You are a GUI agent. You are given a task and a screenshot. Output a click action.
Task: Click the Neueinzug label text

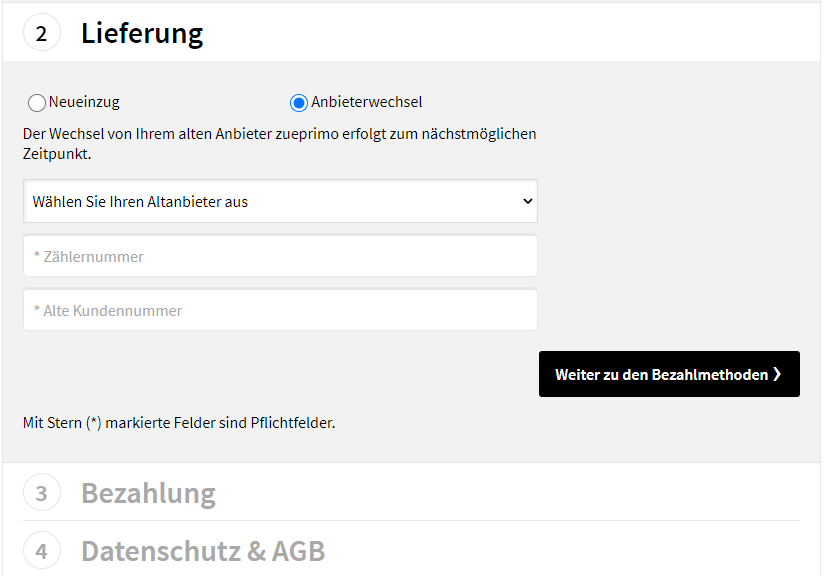click(84, 102)
